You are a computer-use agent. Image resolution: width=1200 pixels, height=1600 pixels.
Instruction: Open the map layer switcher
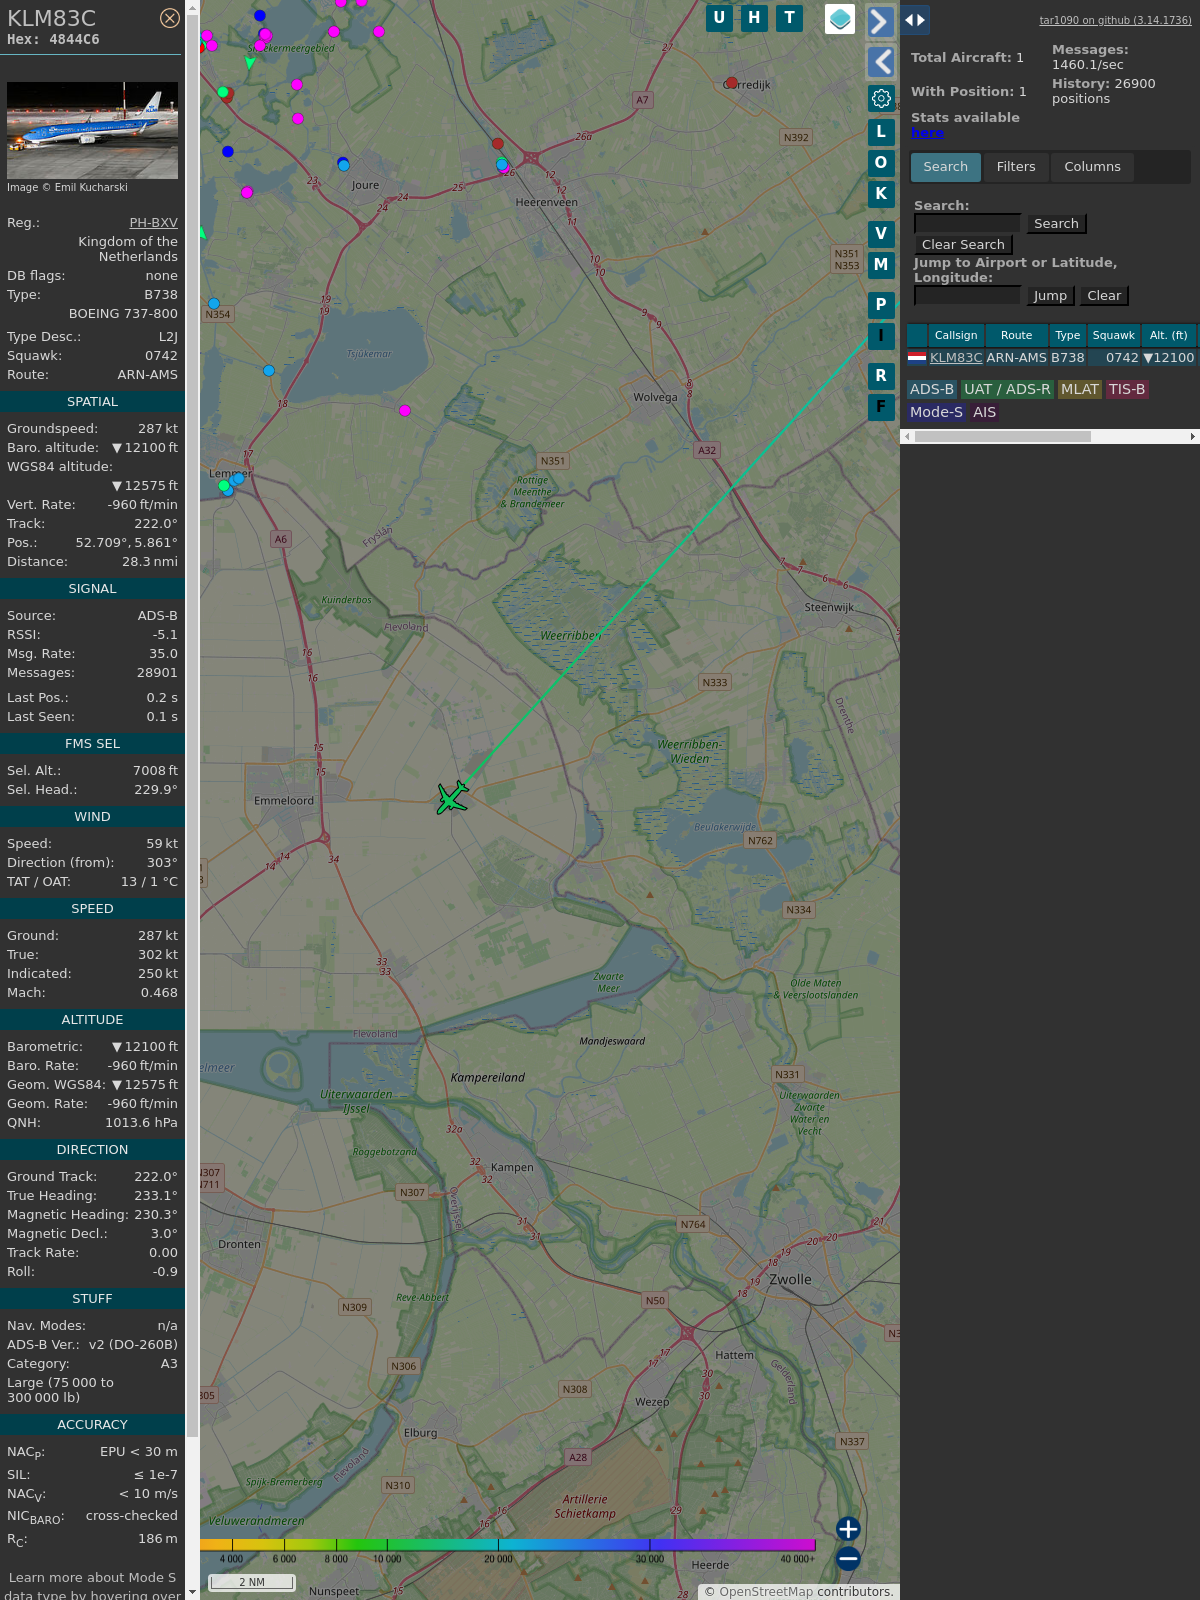840,19
